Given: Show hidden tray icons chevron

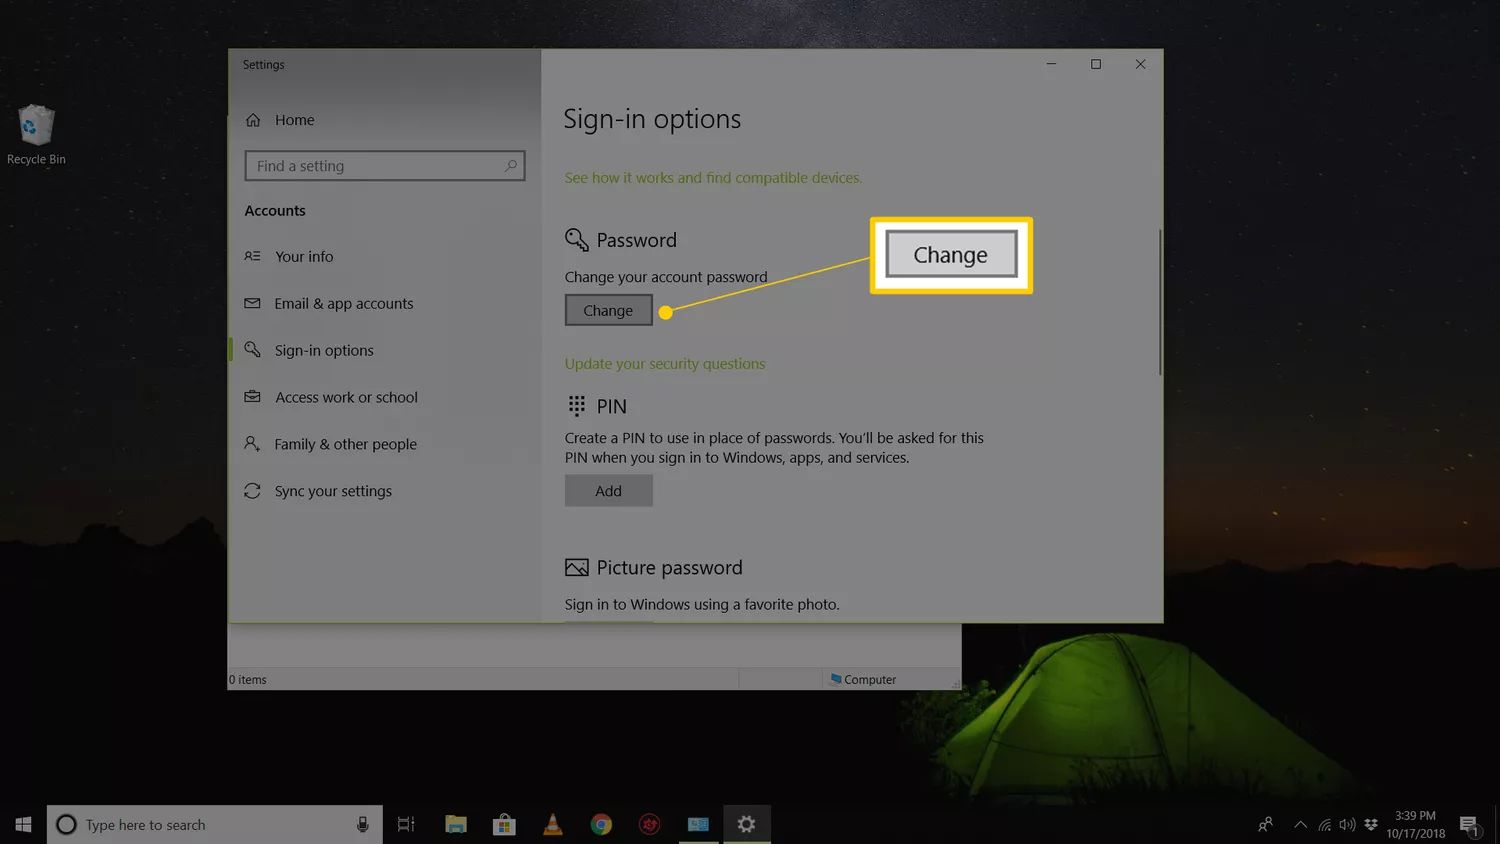Looking at the screenshot, I should click(1300, 824).
